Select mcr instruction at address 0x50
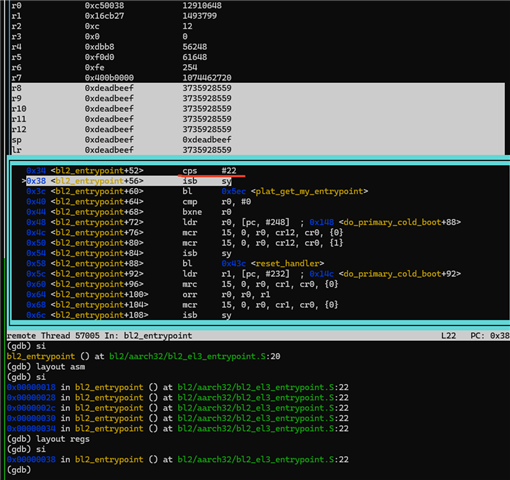 (x=190, y=243)
